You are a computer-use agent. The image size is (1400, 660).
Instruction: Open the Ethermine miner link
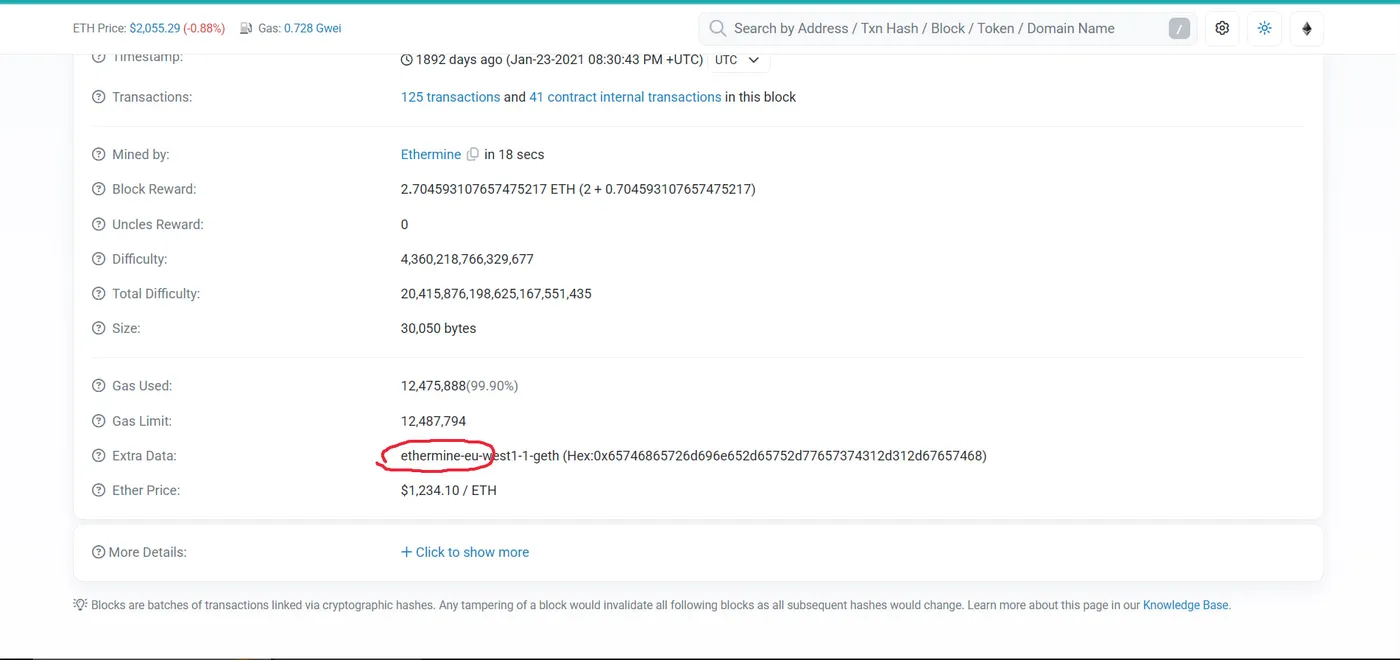pyautogui.click(x=431, y=154)
